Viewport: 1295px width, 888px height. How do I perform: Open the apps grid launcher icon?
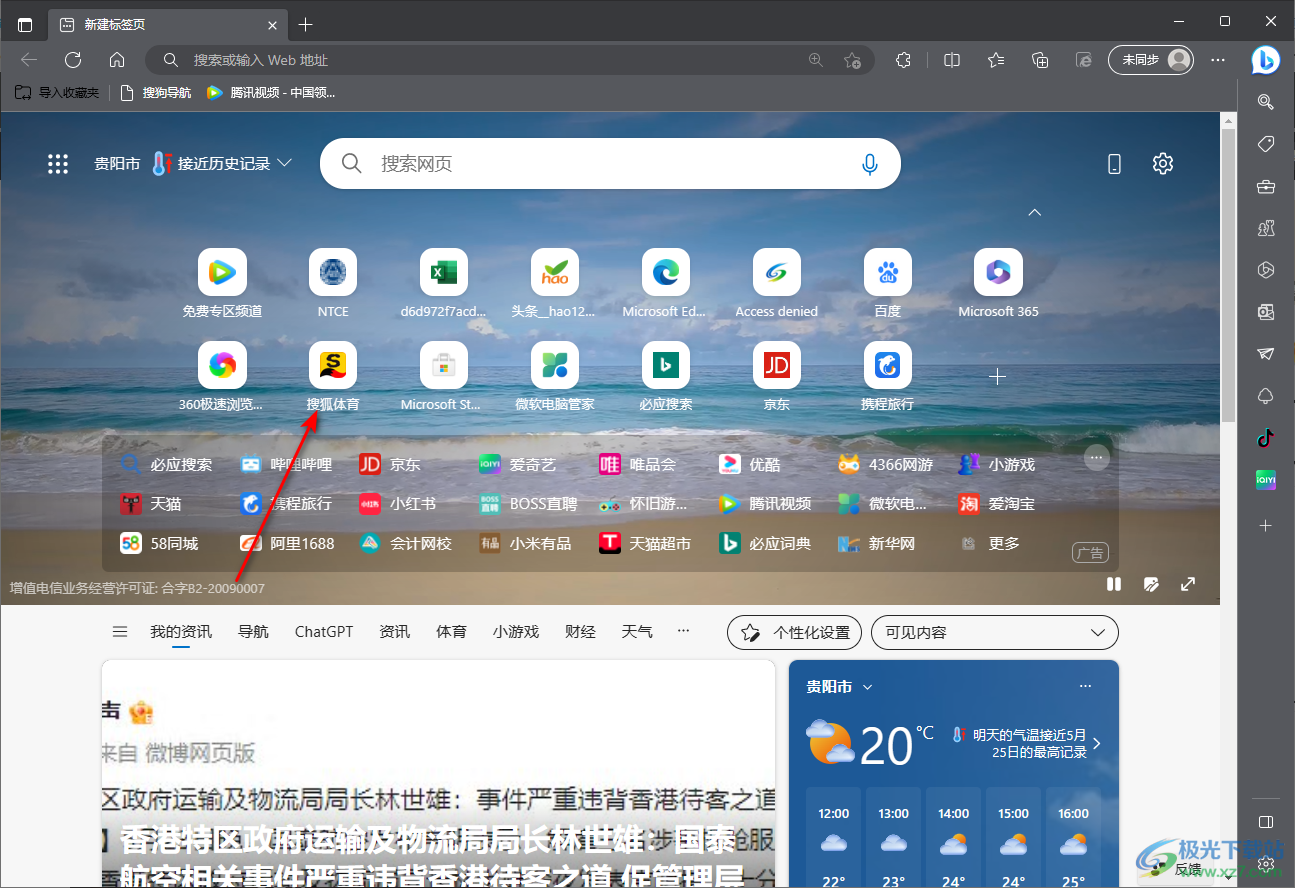pyautogui.click(x=58, y=164)
